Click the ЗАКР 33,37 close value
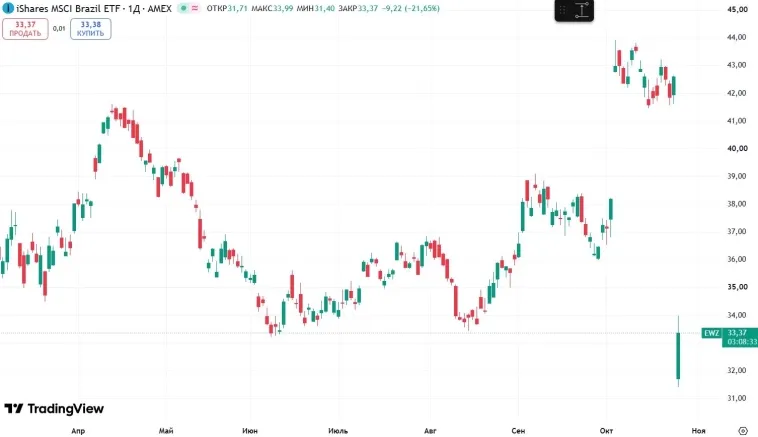This screenshot has width=758, height=437. pos(358,8)
